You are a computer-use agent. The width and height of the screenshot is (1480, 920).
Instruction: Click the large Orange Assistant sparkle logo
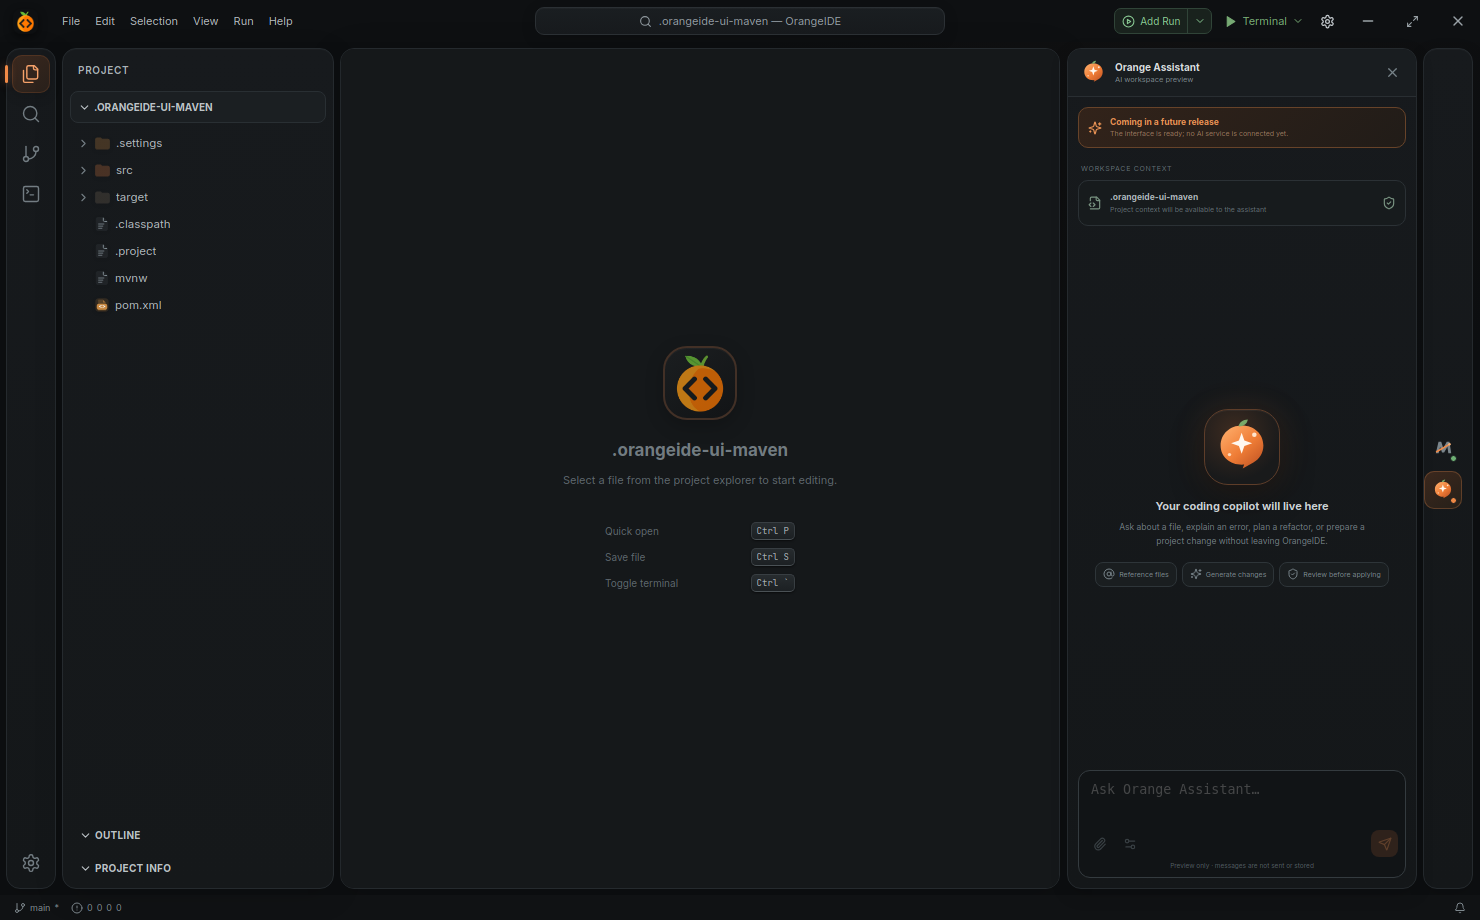pos(1242,446)
